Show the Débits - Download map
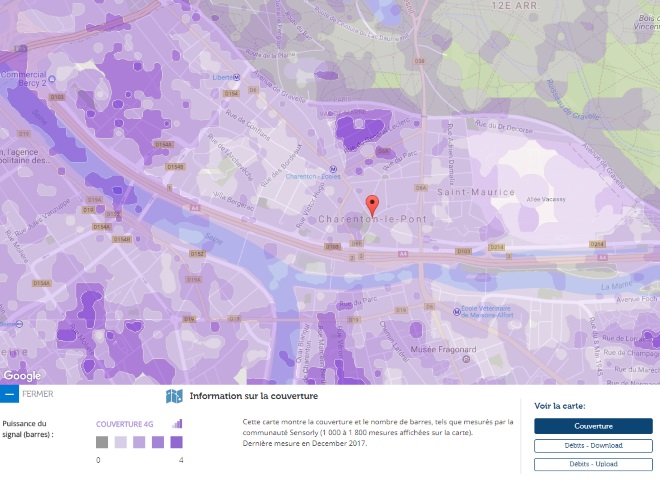Viewport: 660px width, 485px height. [593, 445]
